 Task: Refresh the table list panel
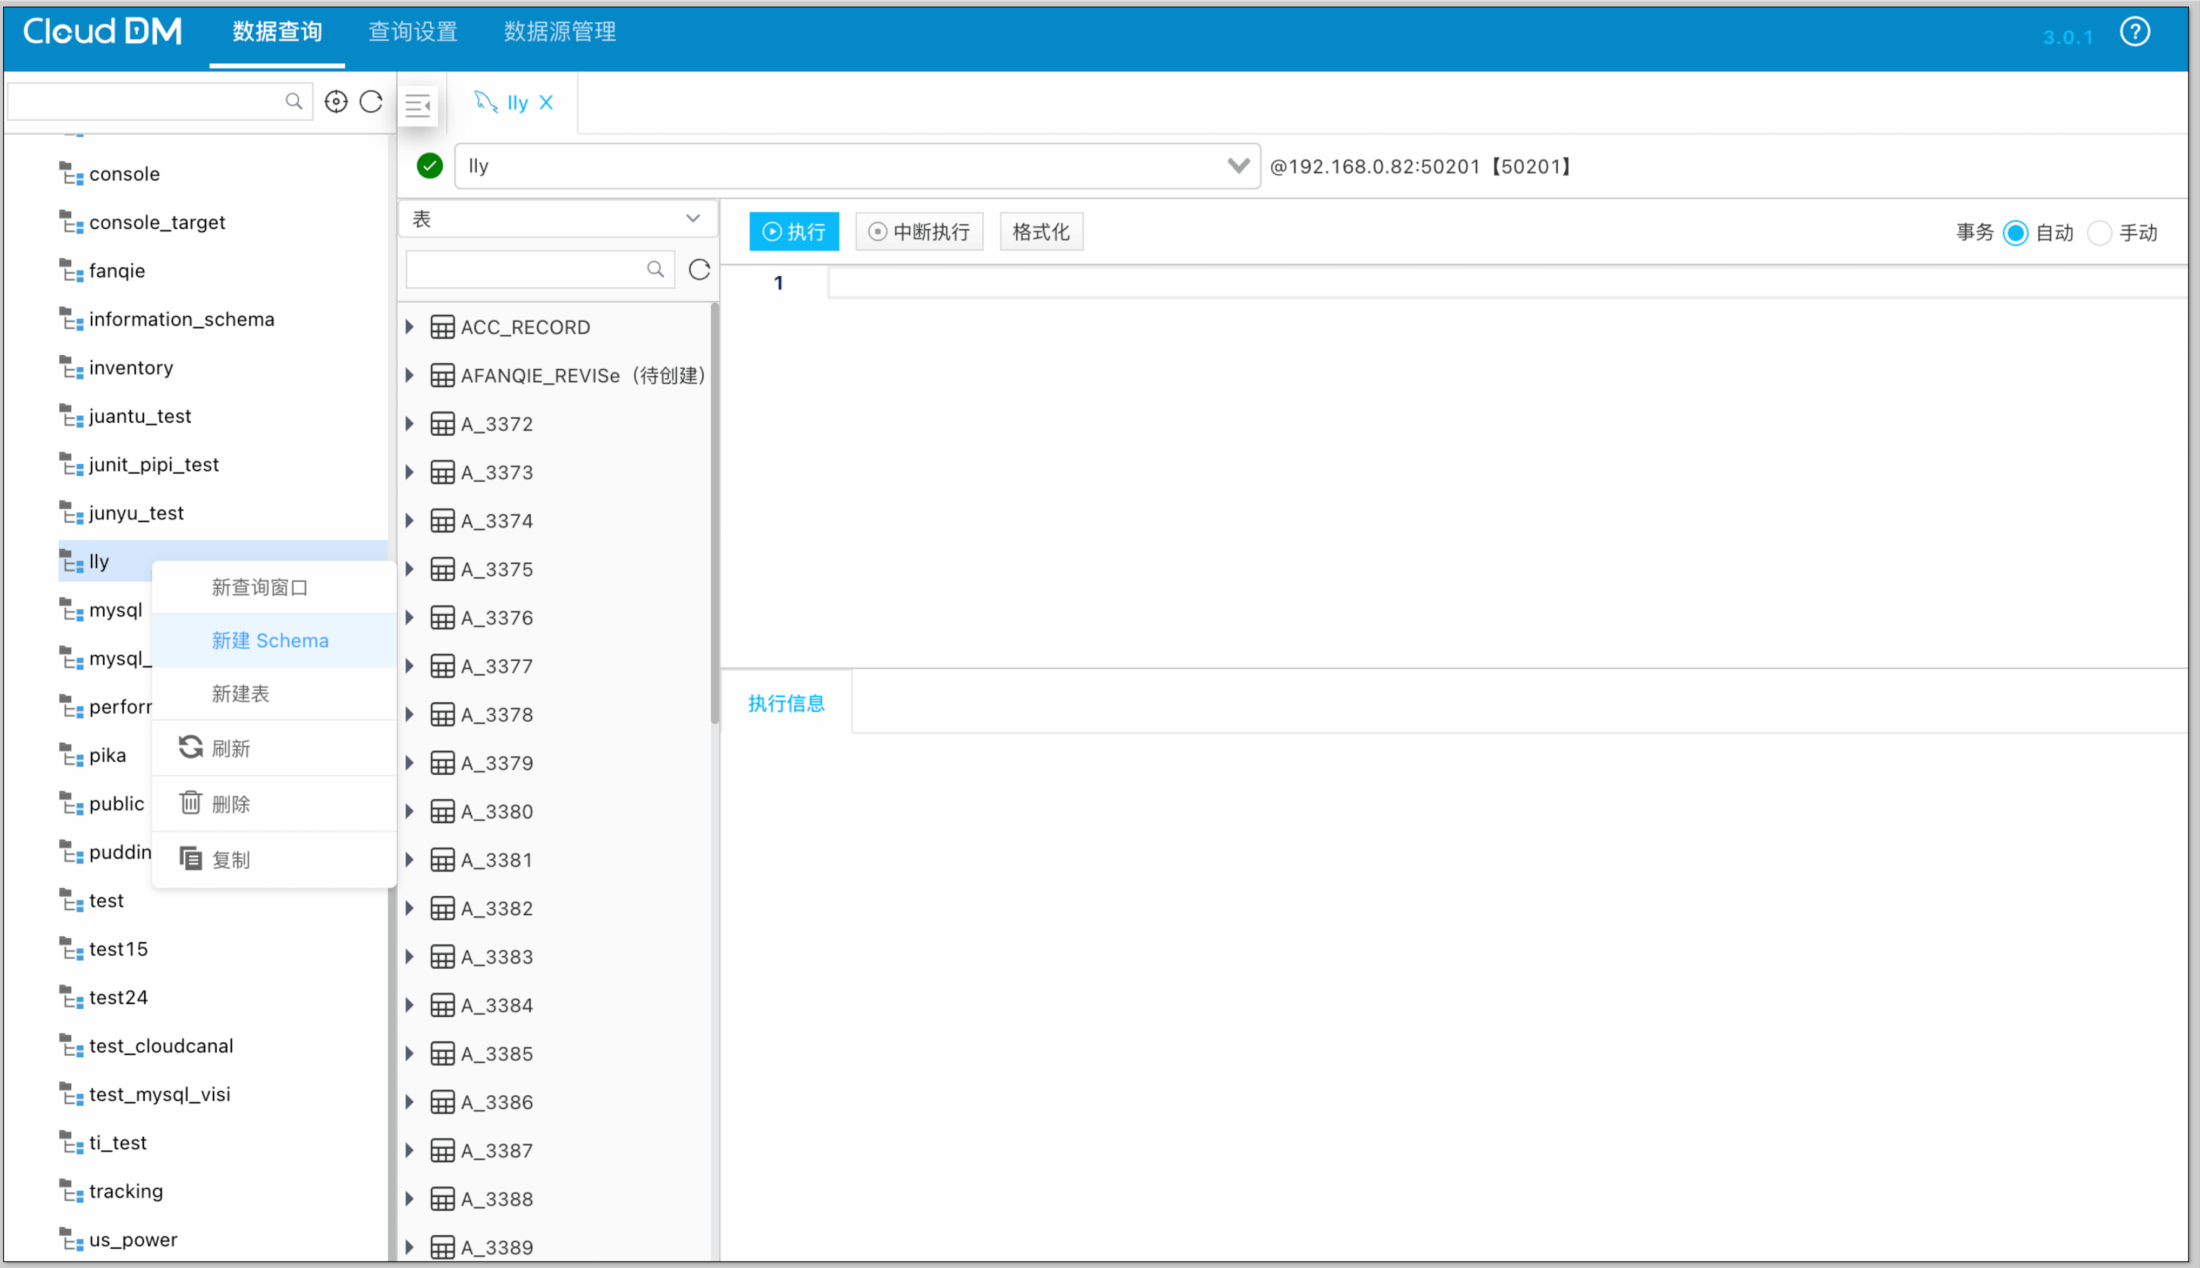(699, 269)
